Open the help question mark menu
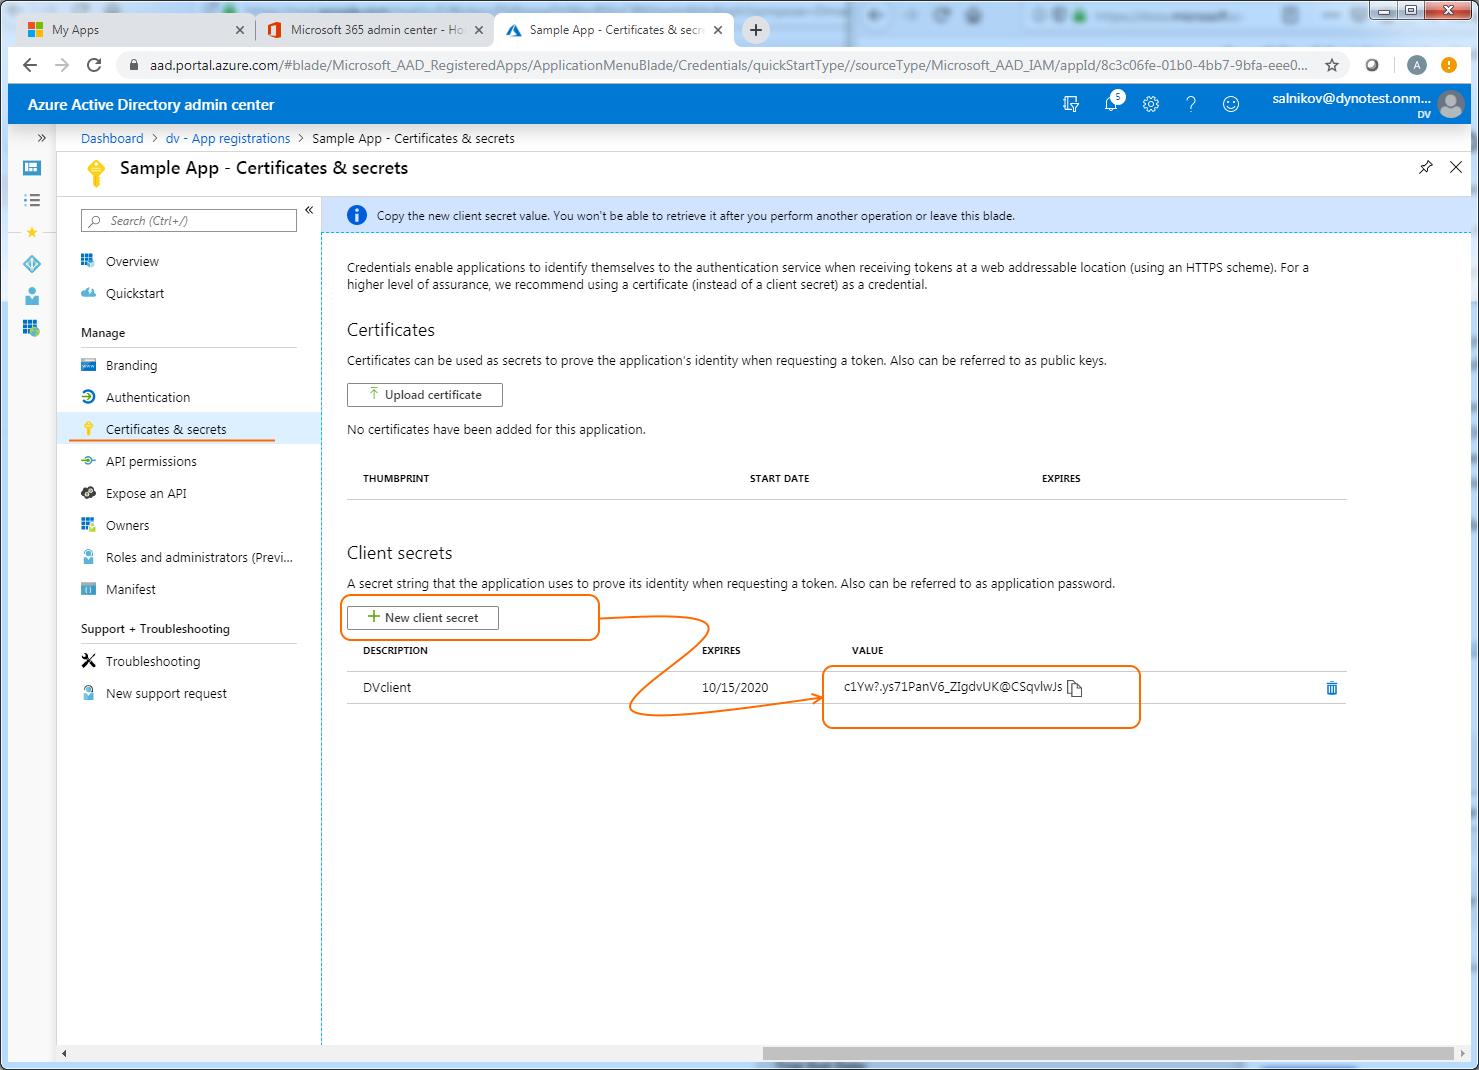Screen dimensions: 1479x1070 pyautogui.click(x=1190, y=104)
